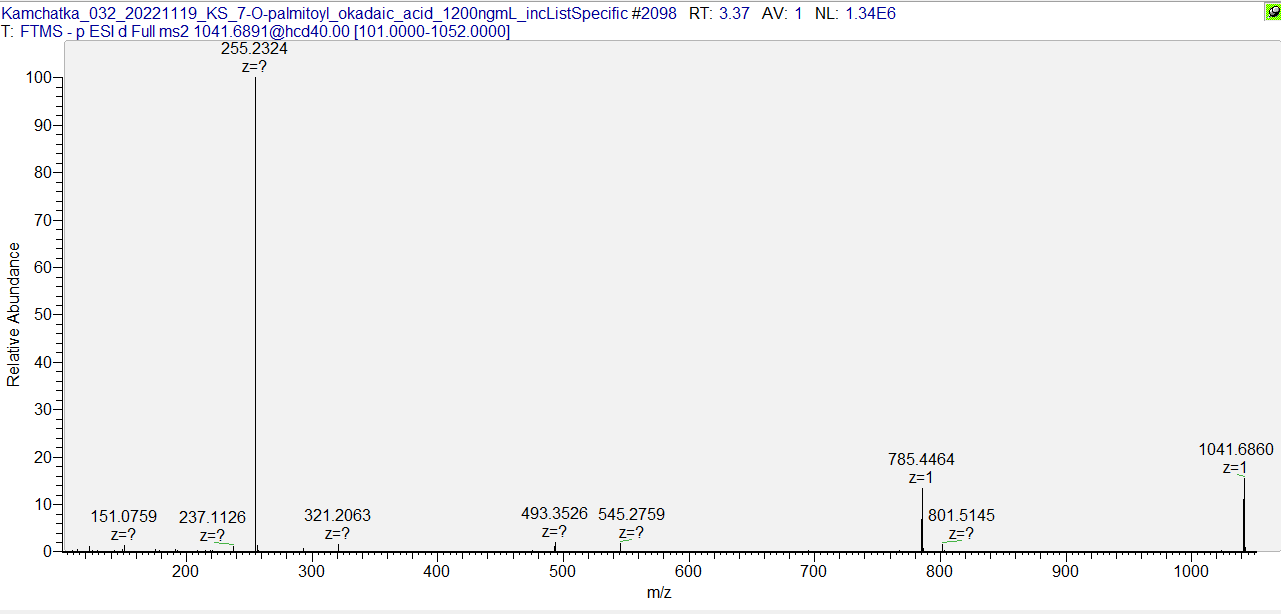Click the pin icon in the top-right corner
Screen dimensions: 1281x614
[1272, 12]
